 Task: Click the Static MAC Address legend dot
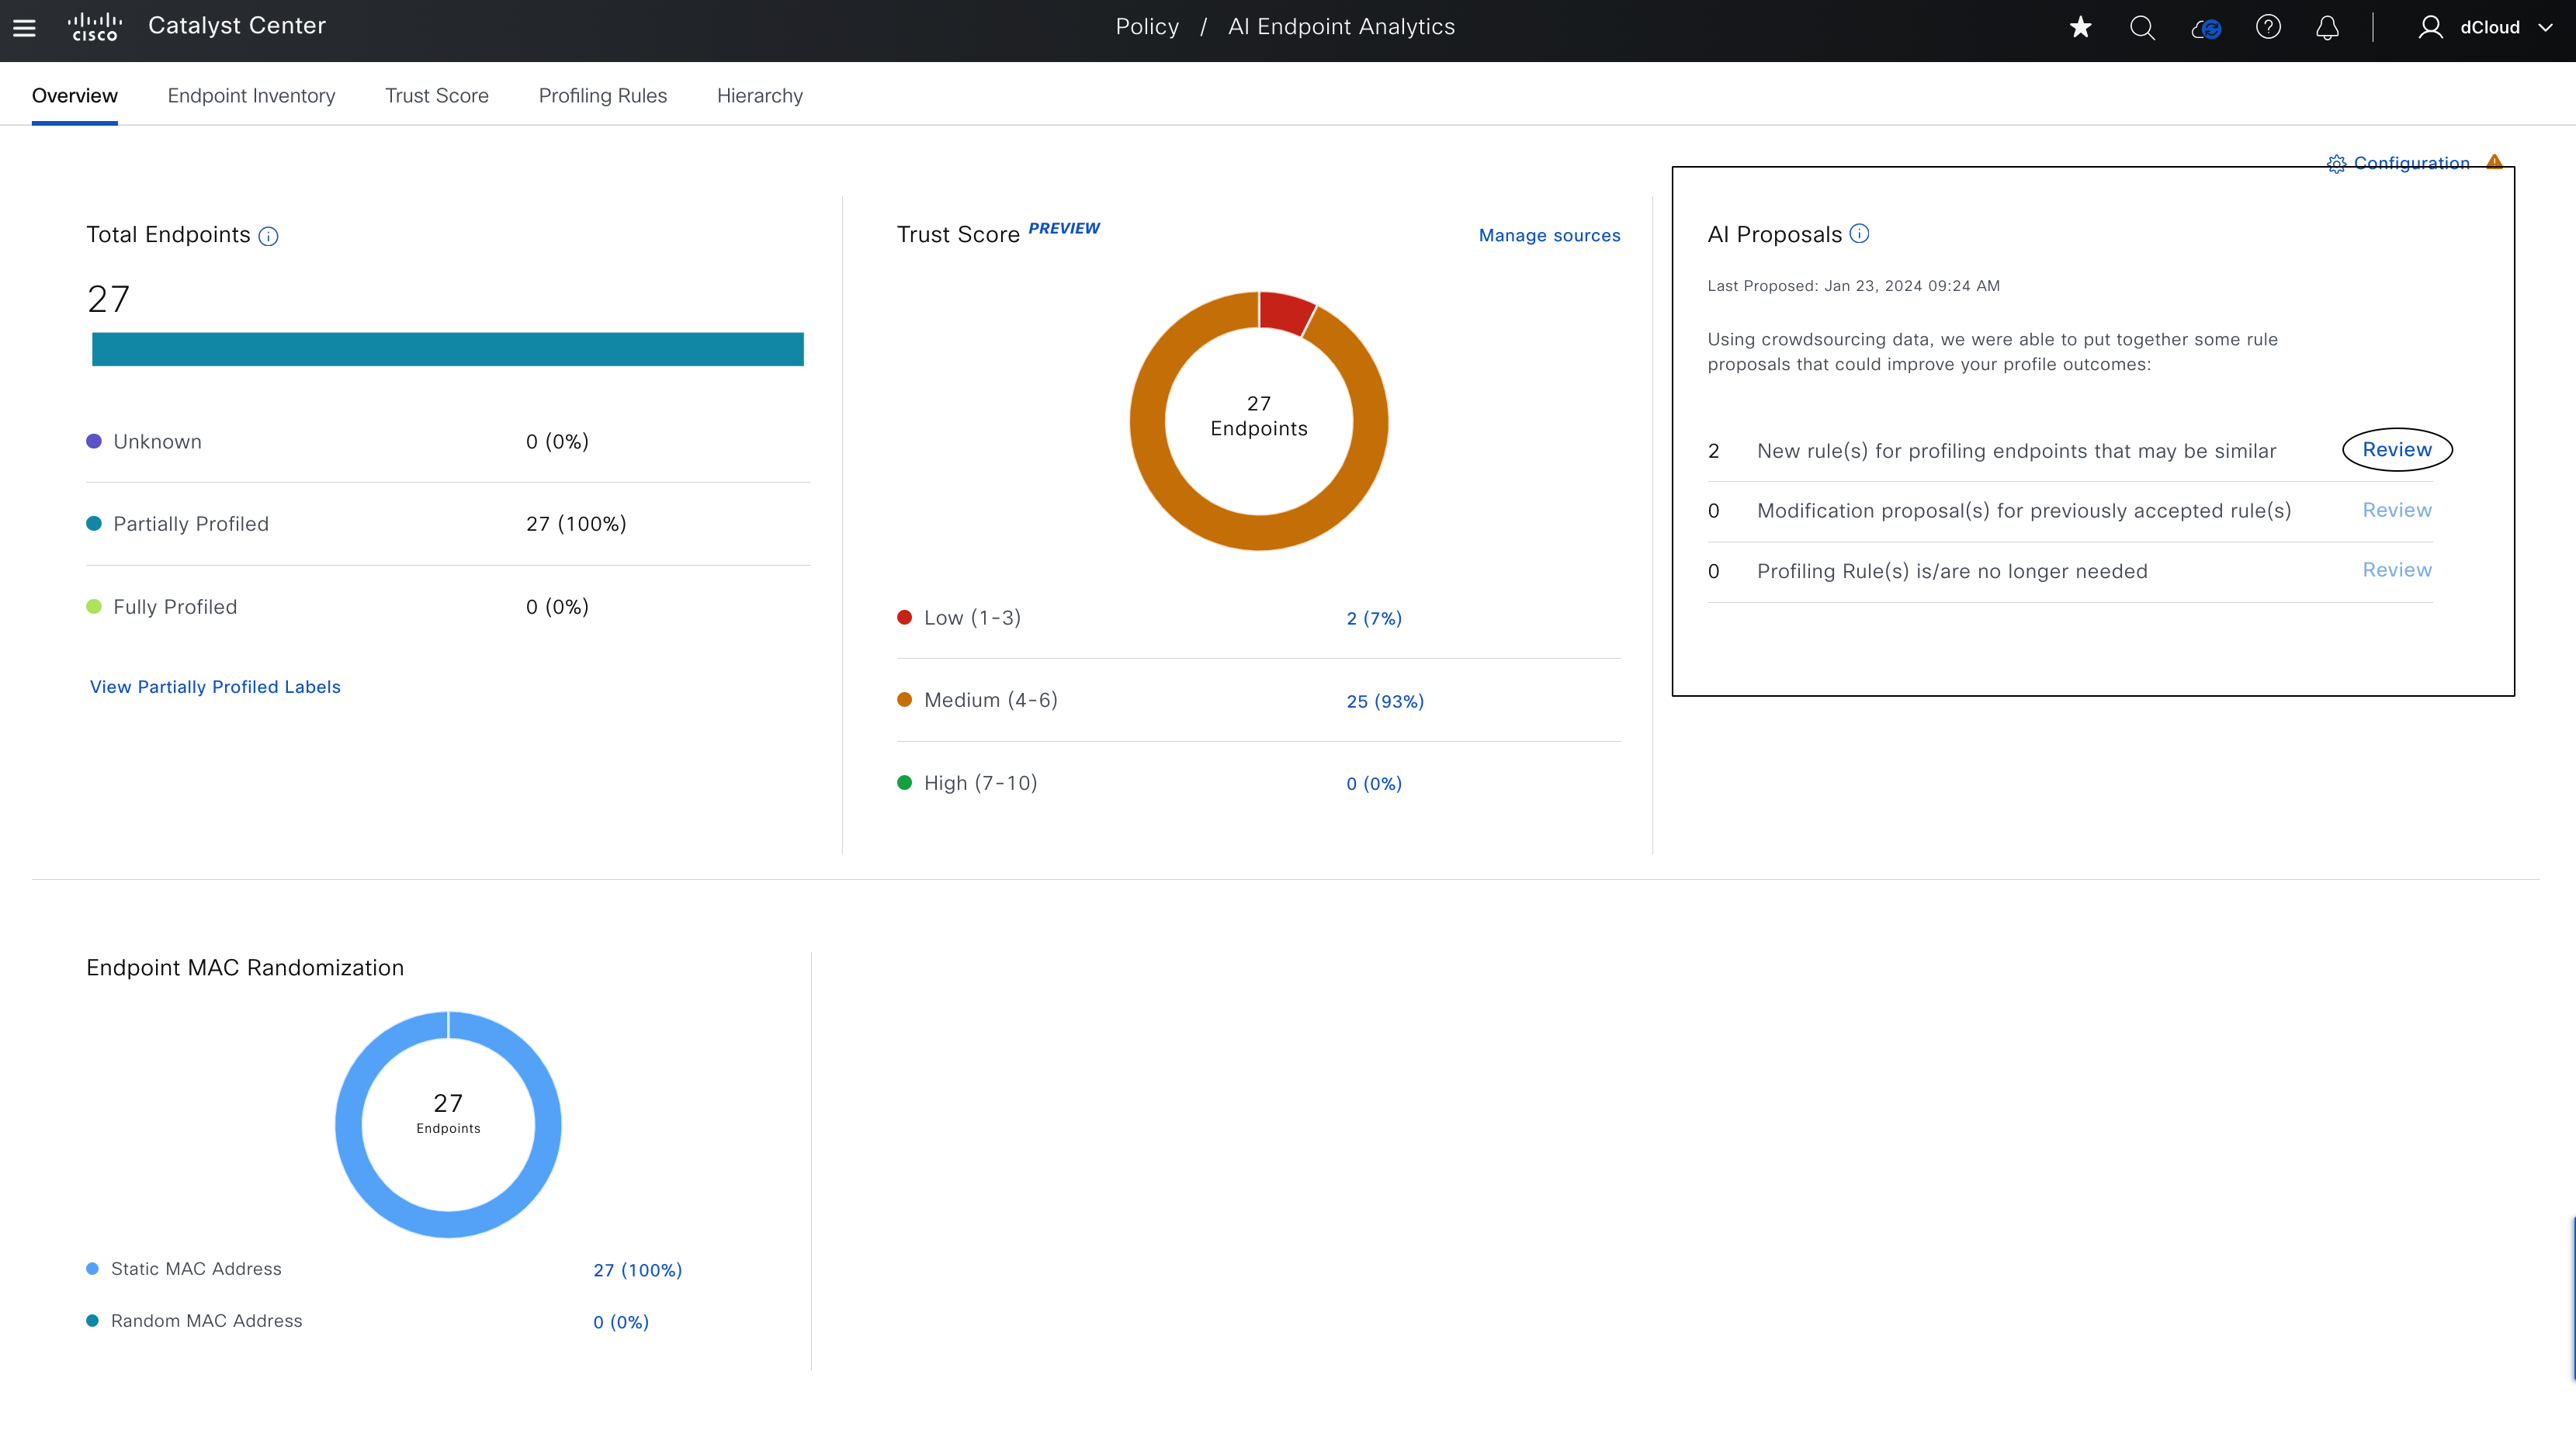pyautogui.click(x=92, y=1268)
